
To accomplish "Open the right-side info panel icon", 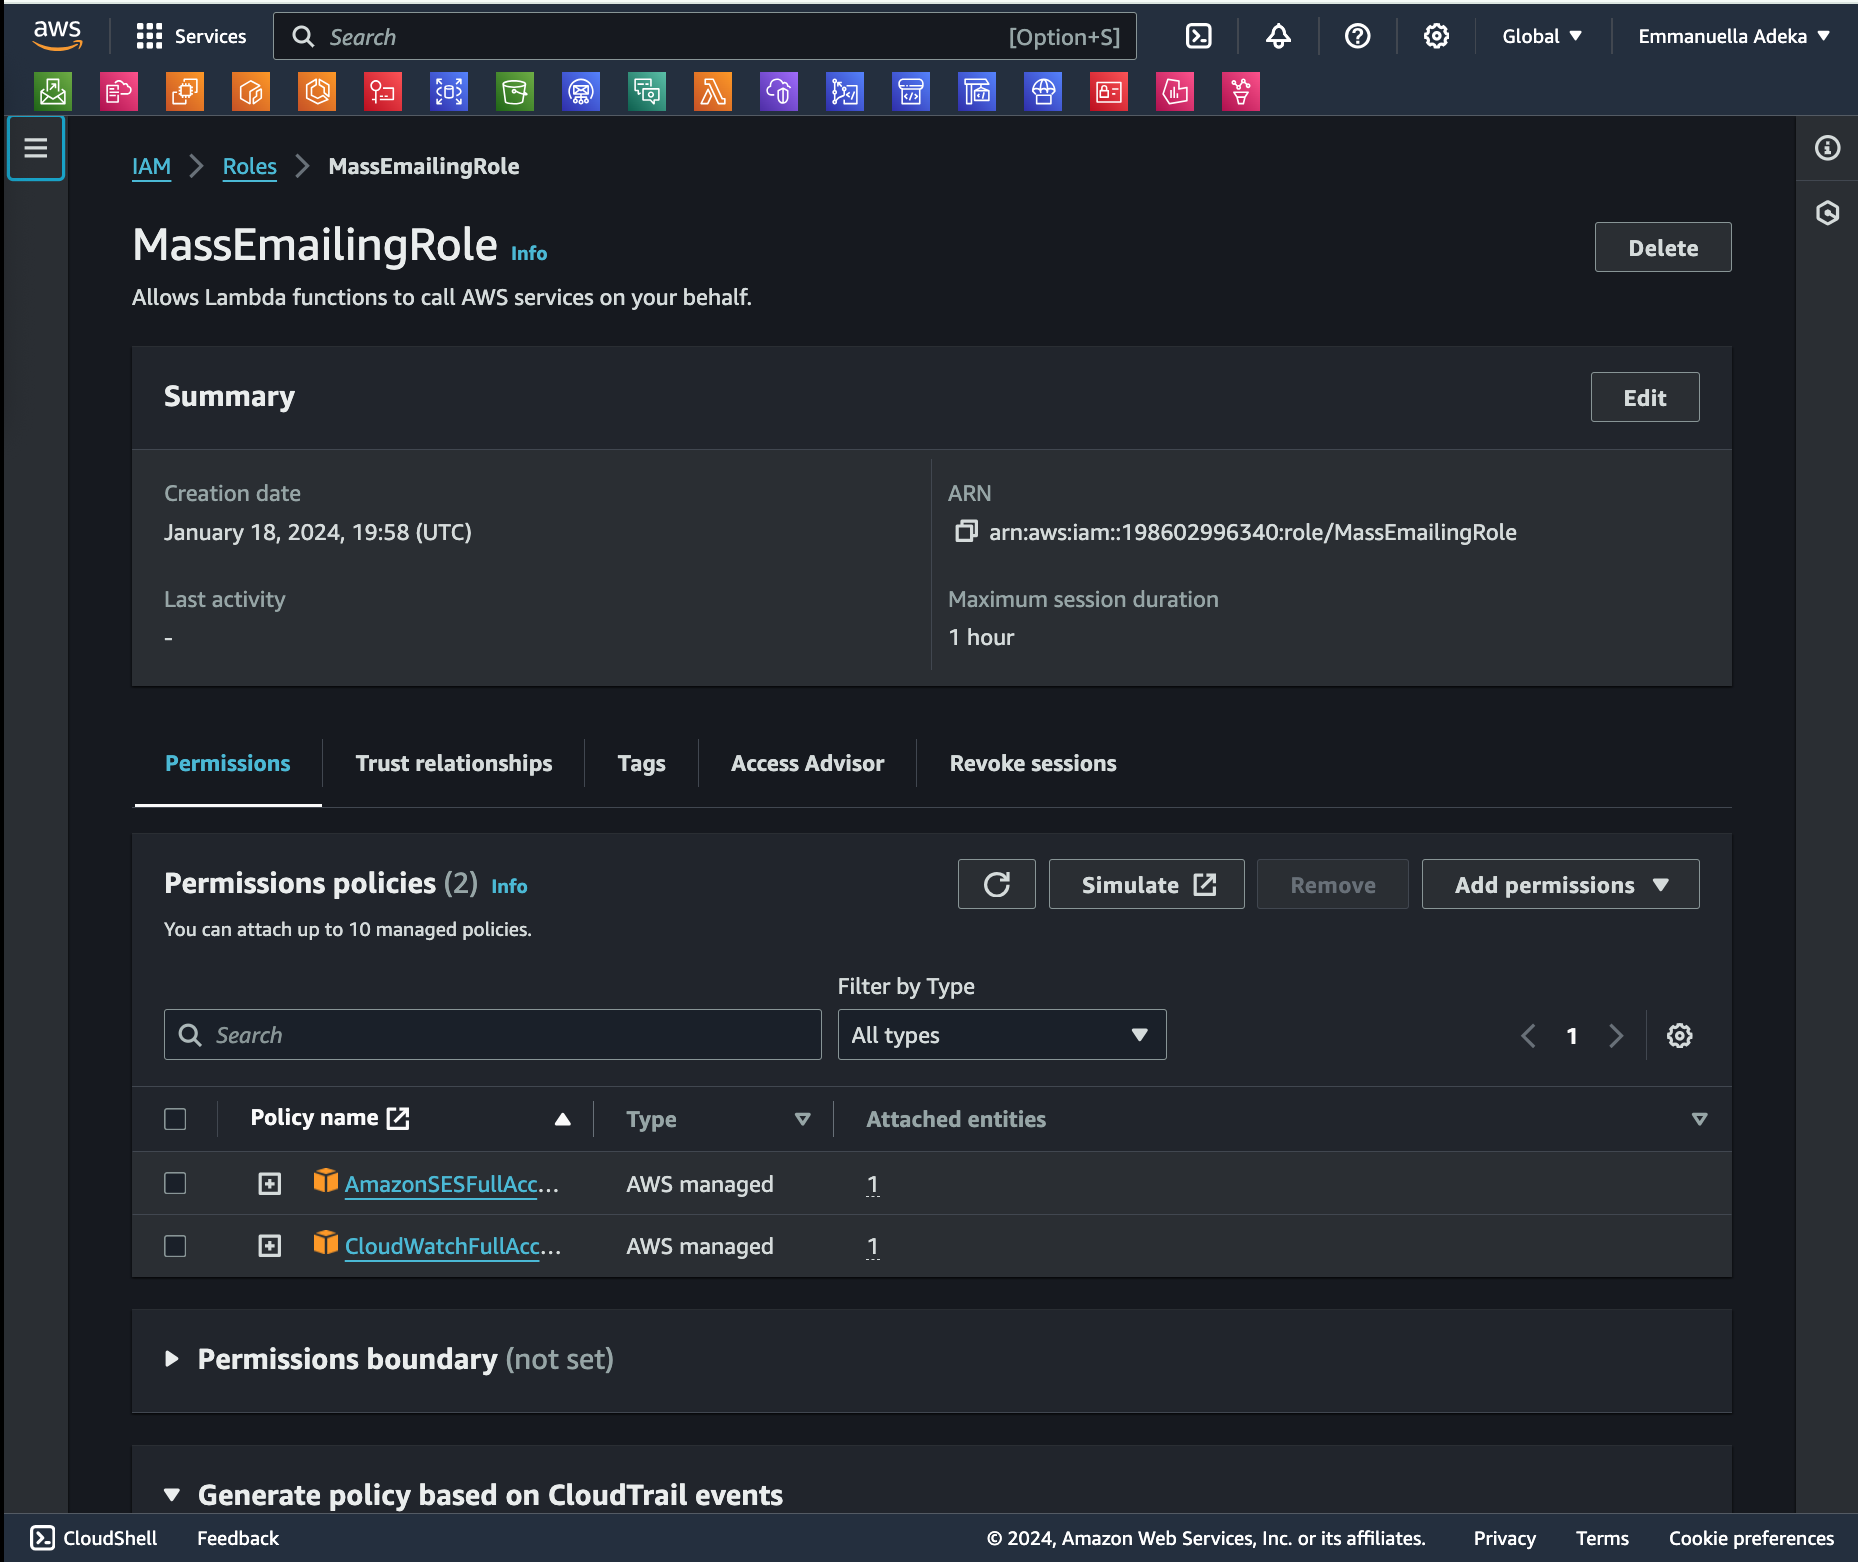I will (x=1827, y=148).
